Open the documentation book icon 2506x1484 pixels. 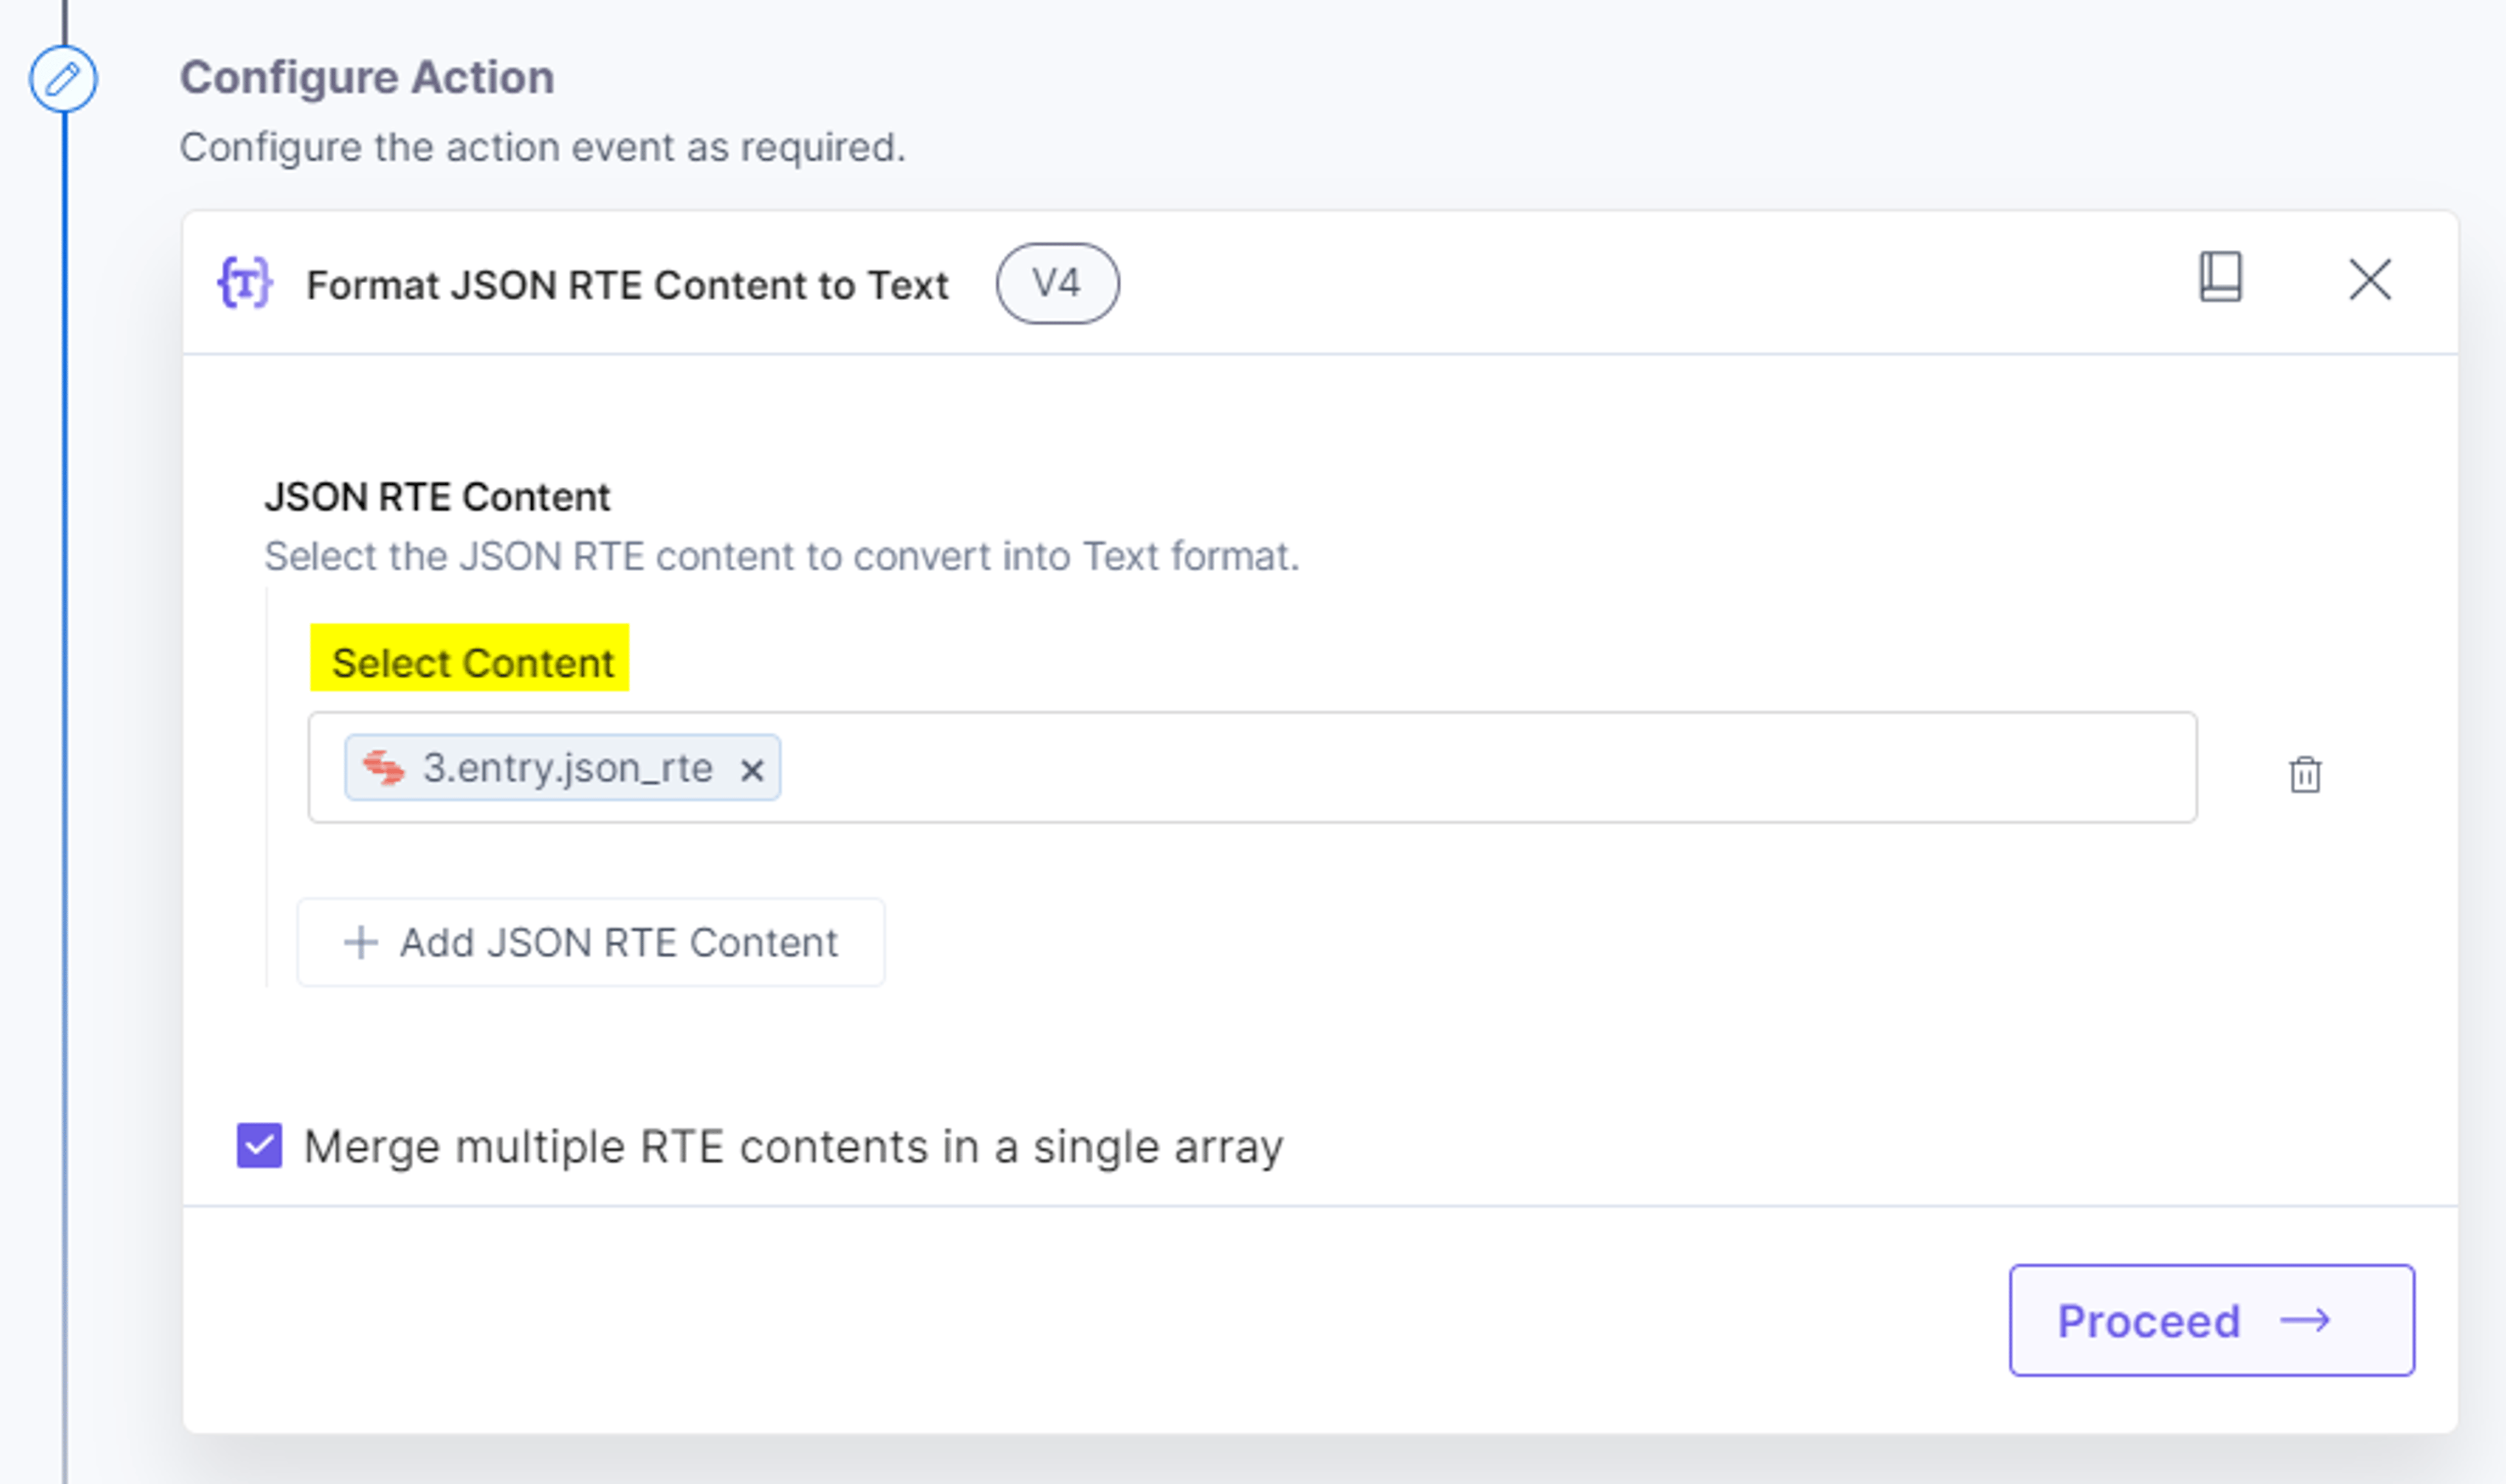[2220, 277]
